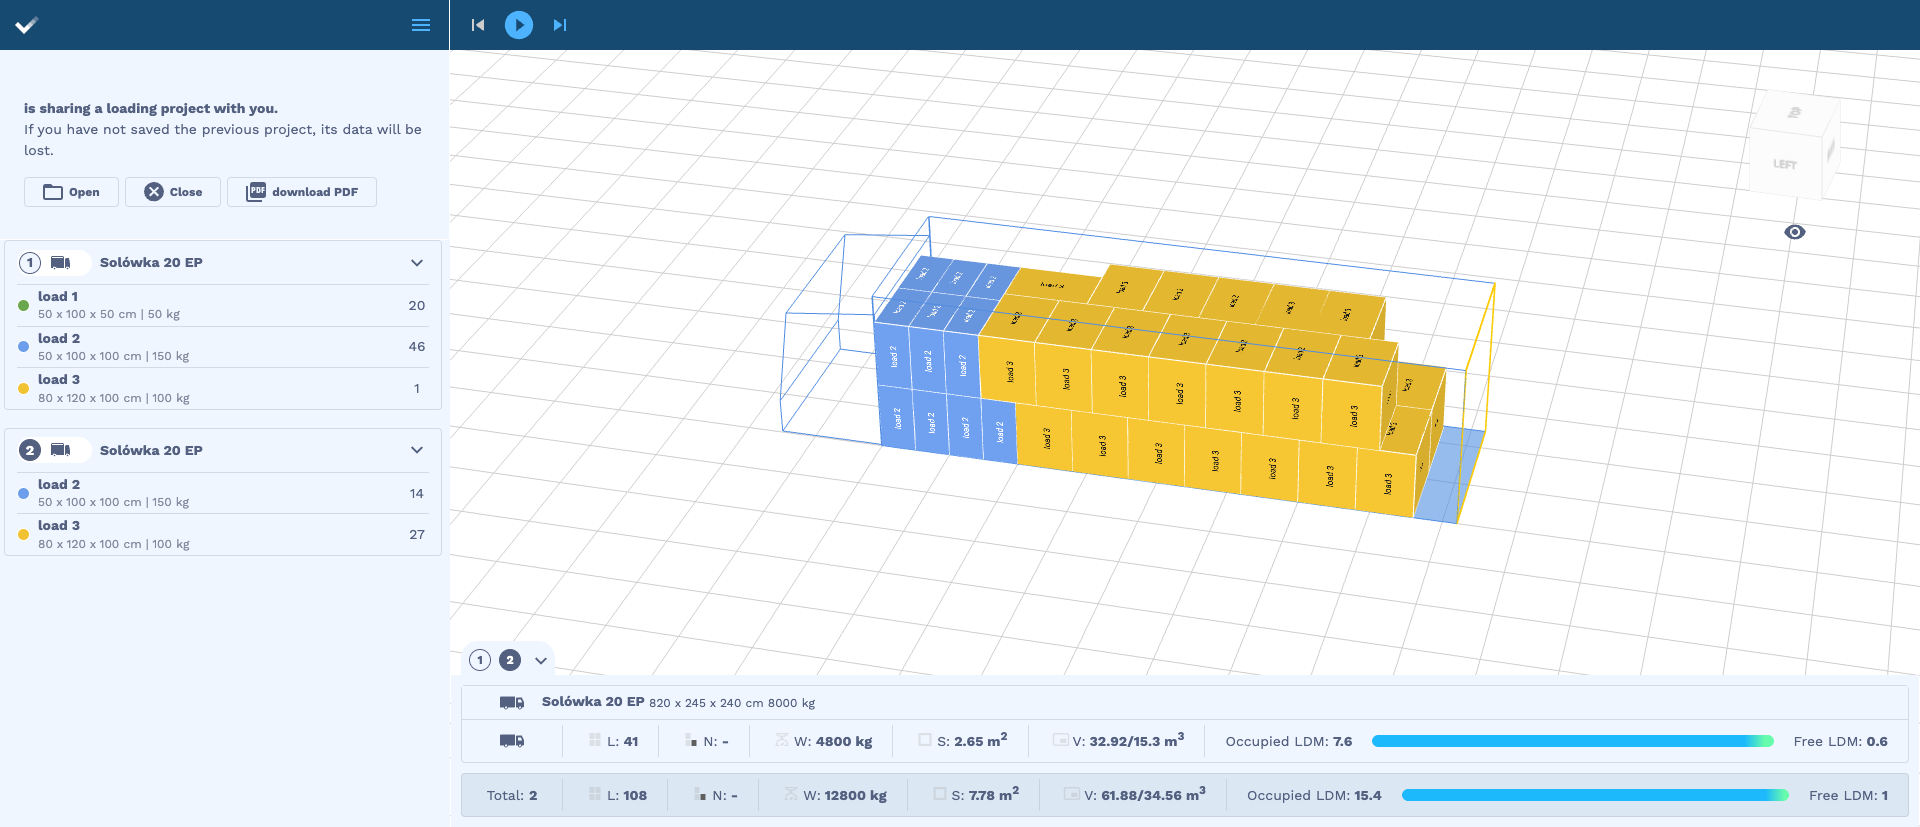Click vehicle 2 title Solówka 20 EP

151,451
